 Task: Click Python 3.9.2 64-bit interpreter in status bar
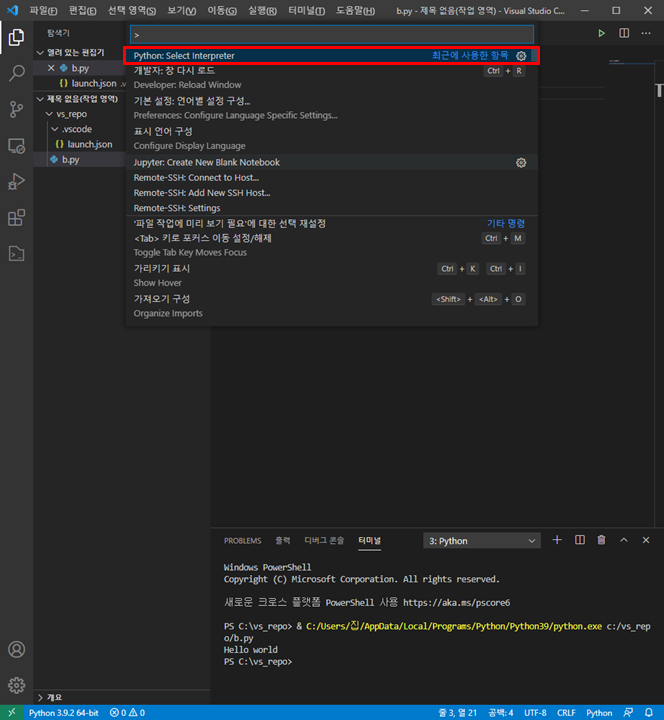tap(63, 713)
